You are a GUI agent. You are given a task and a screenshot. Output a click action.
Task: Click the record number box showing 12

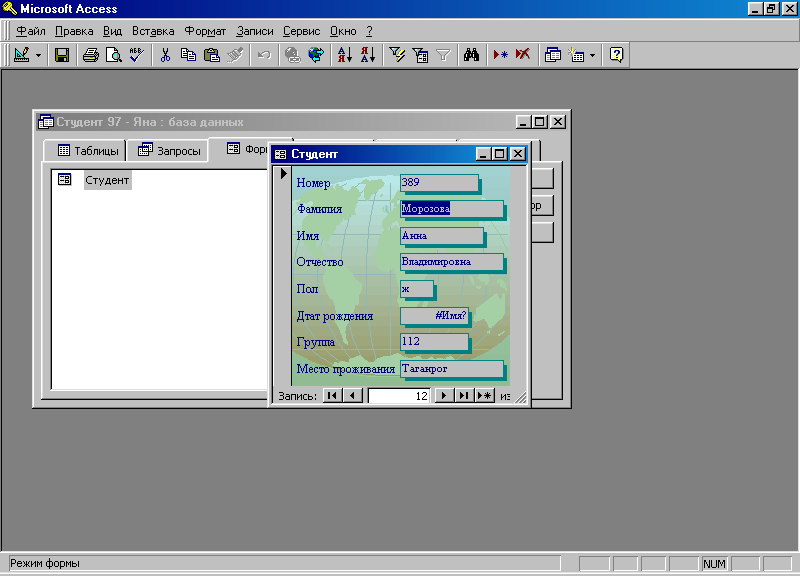point(398,396)
